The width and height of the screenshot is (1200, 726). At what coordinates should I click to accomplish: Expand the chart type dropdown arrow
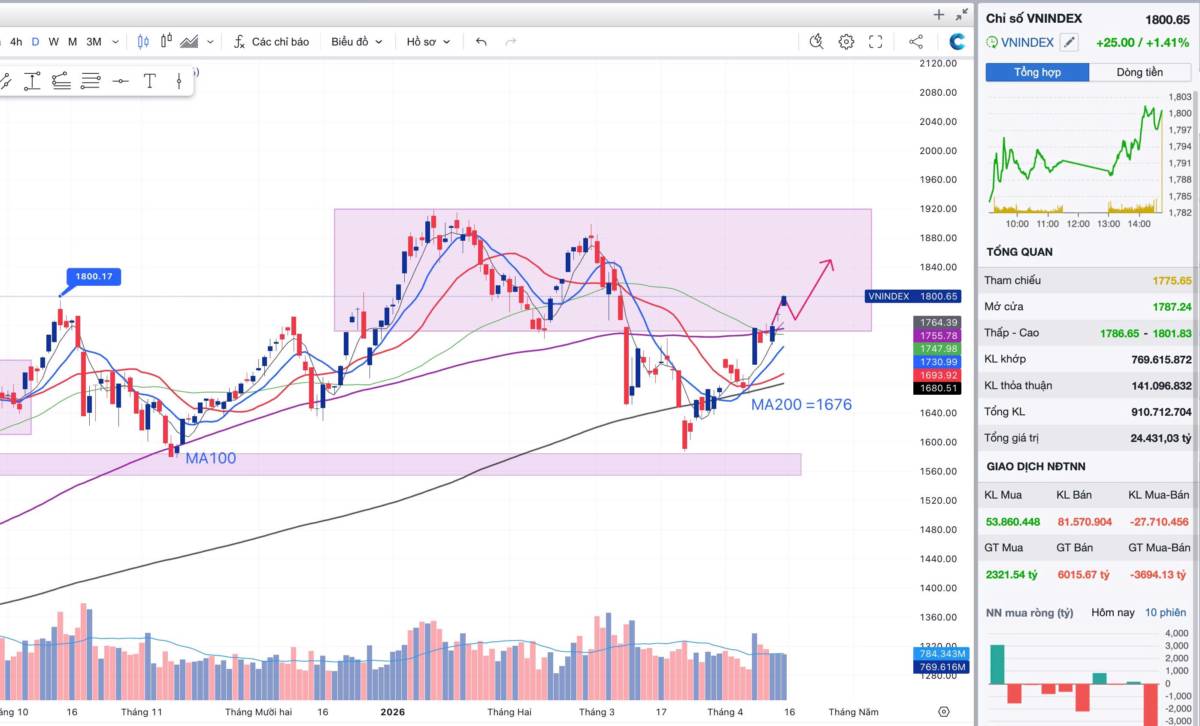[x=210, y=42]
